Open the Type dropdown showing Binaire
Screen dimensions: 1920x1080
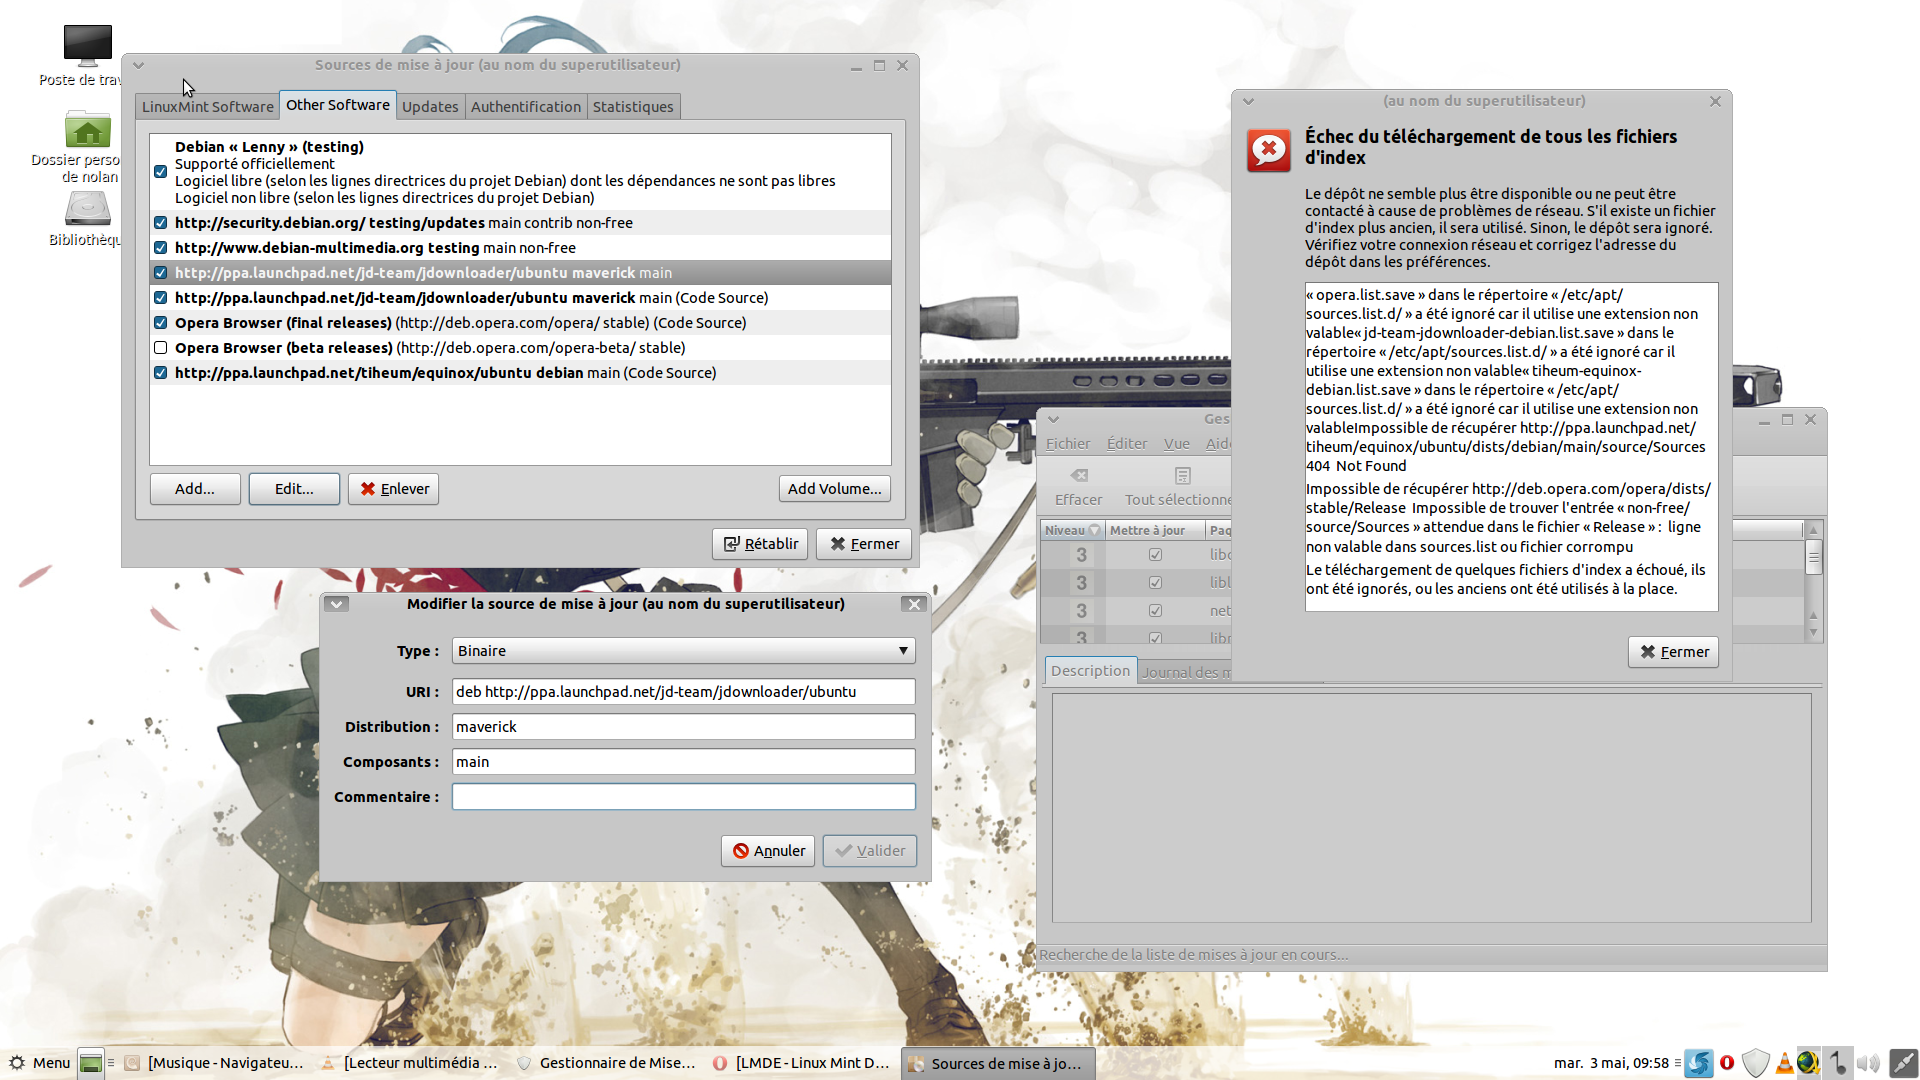tap(683, 651)
